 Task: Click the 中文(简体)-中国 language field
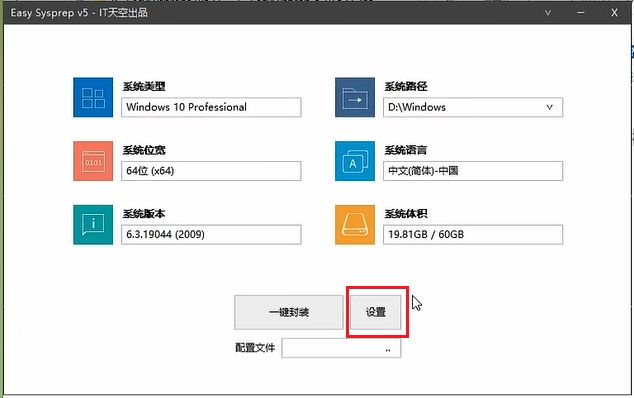[x=473, y=171]
